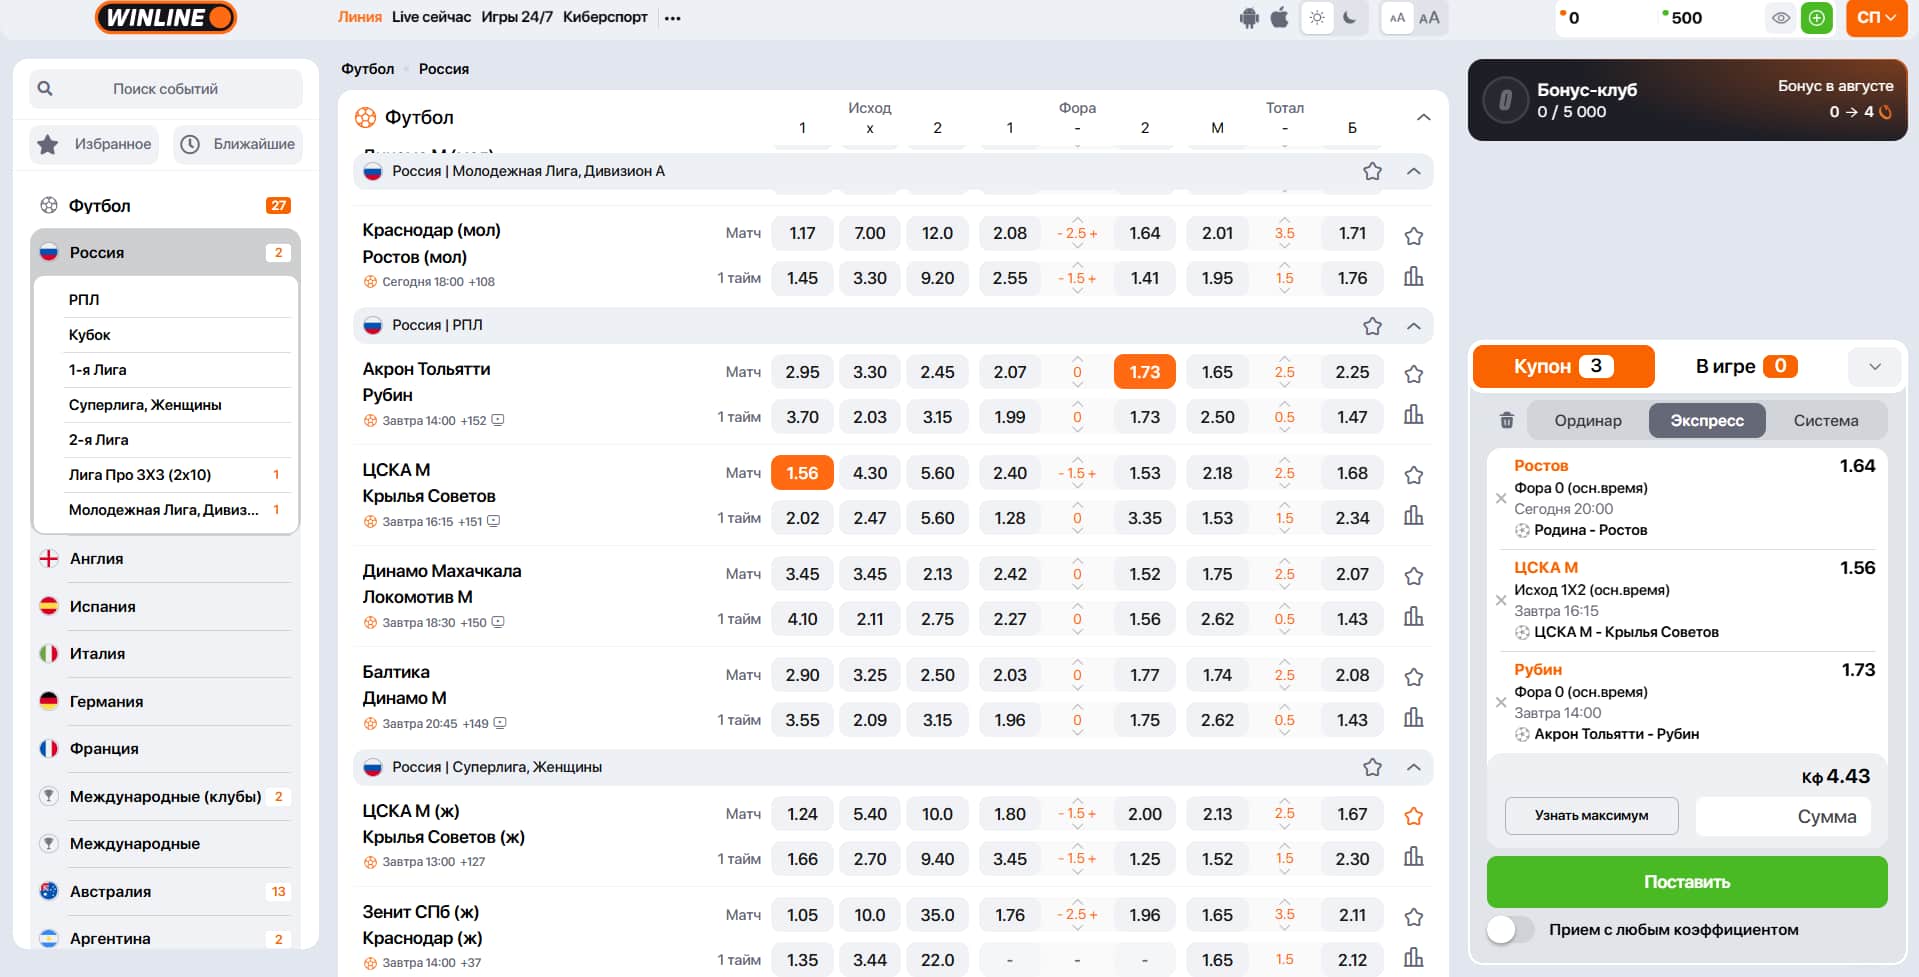Select Балтика match win odds 2.90
This screenshot has width=1919, height=977.
802,675
